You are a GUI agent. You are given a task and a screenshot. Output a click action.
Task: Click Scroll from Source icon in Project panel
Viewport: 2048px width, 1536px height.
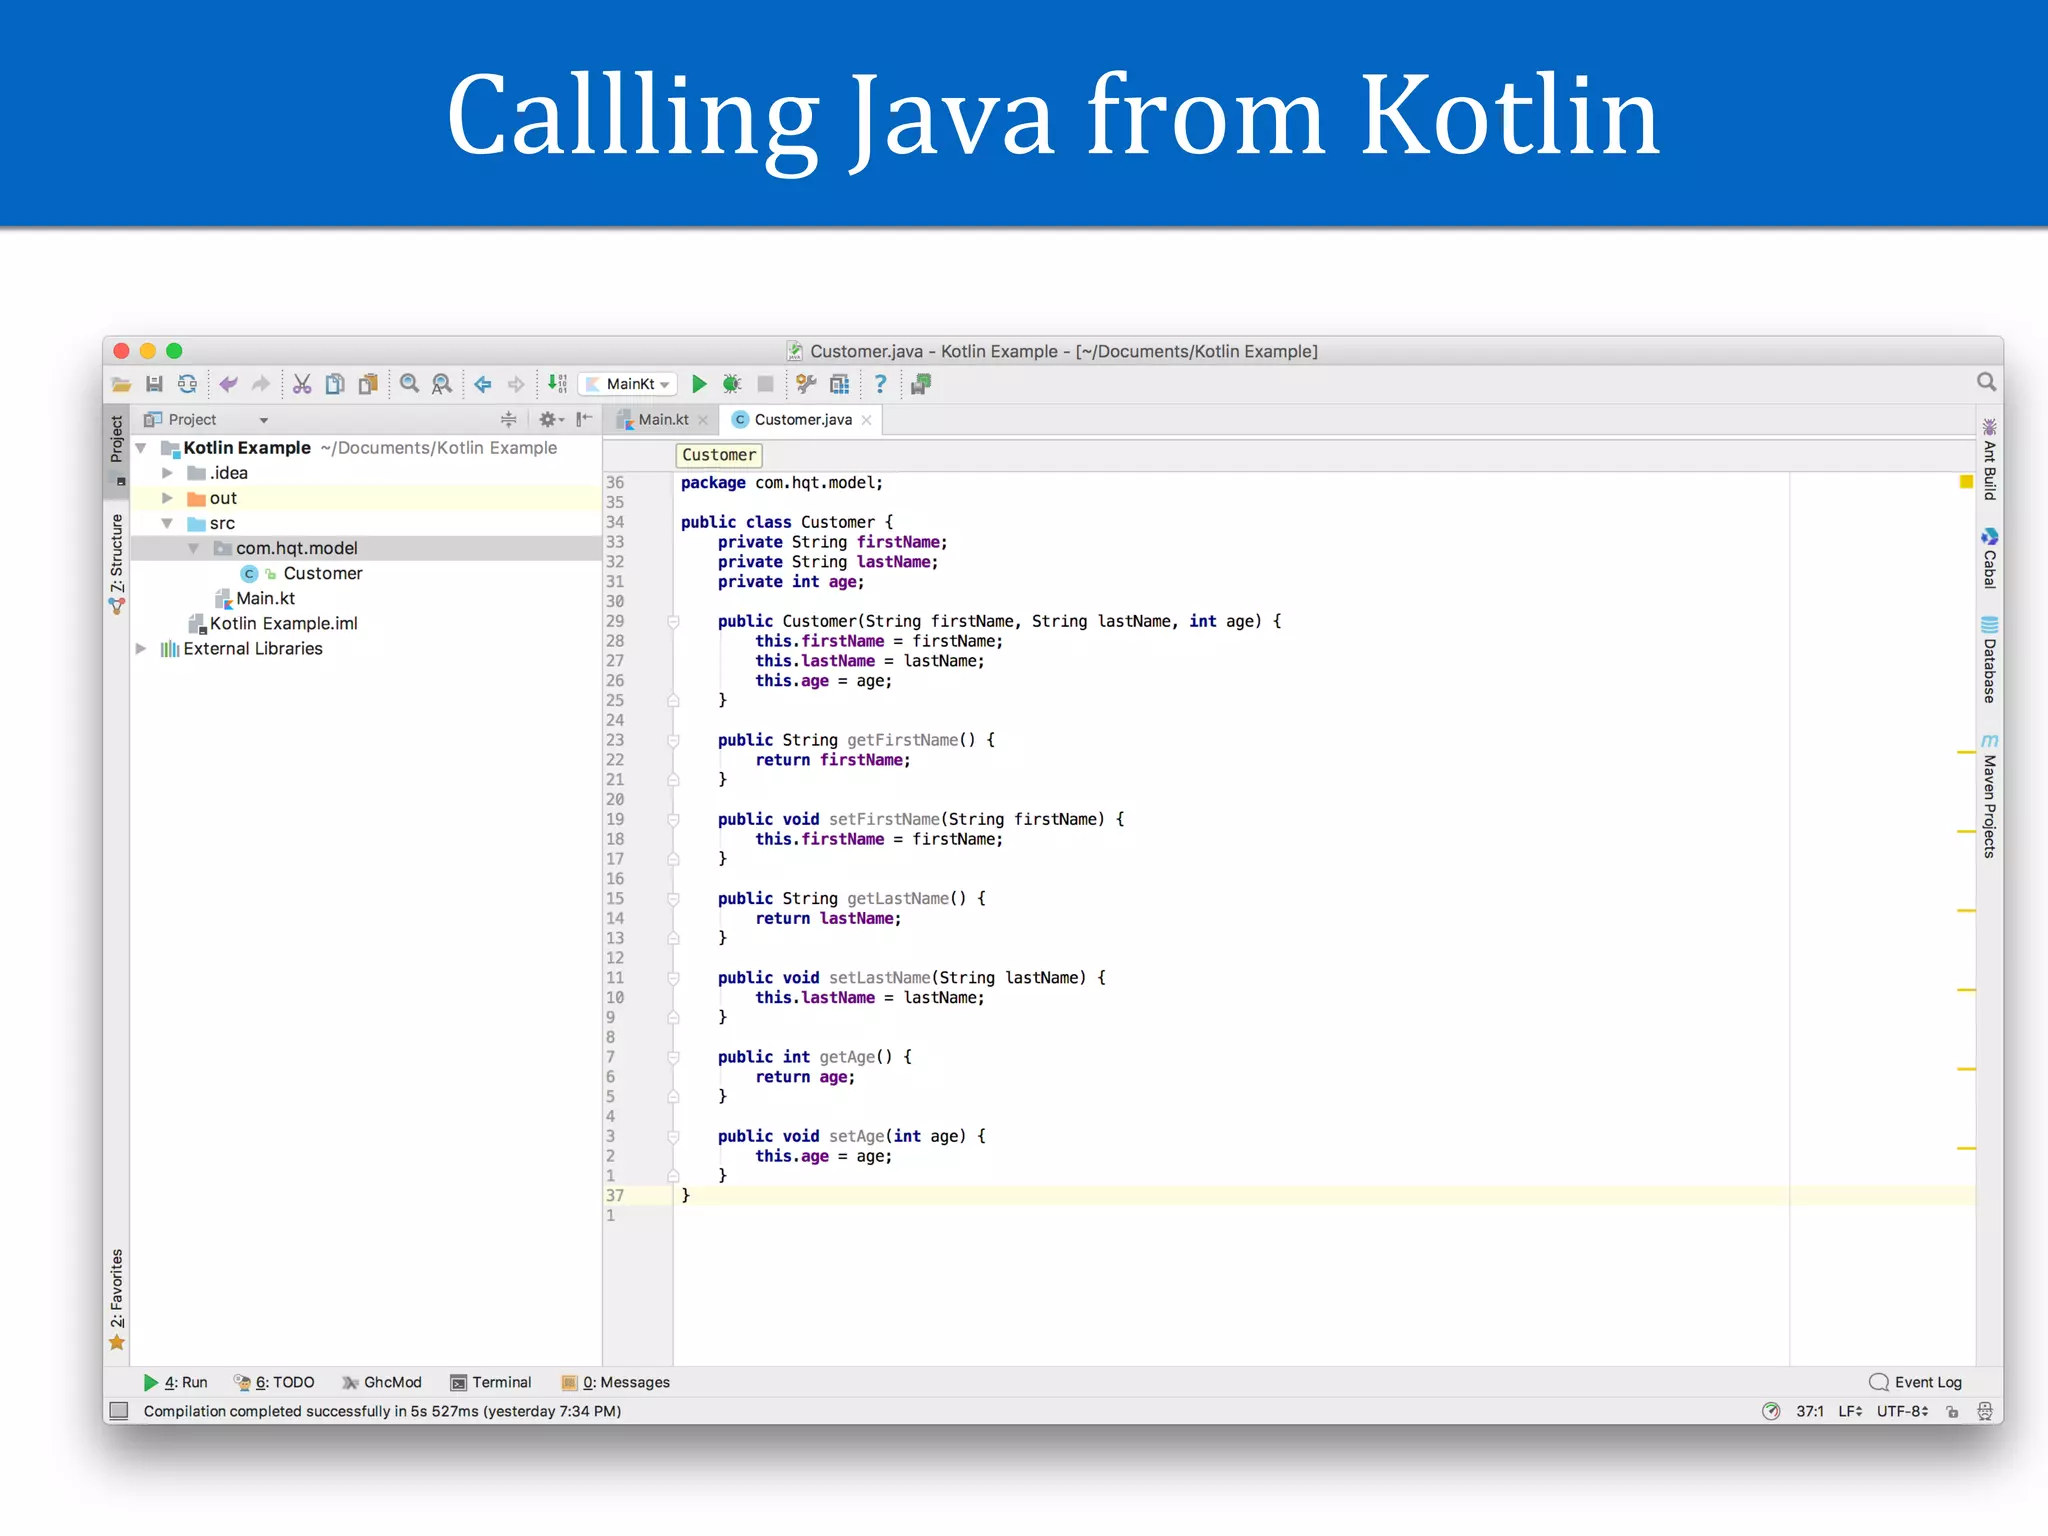pyautogui.click(x=508, y=420)
